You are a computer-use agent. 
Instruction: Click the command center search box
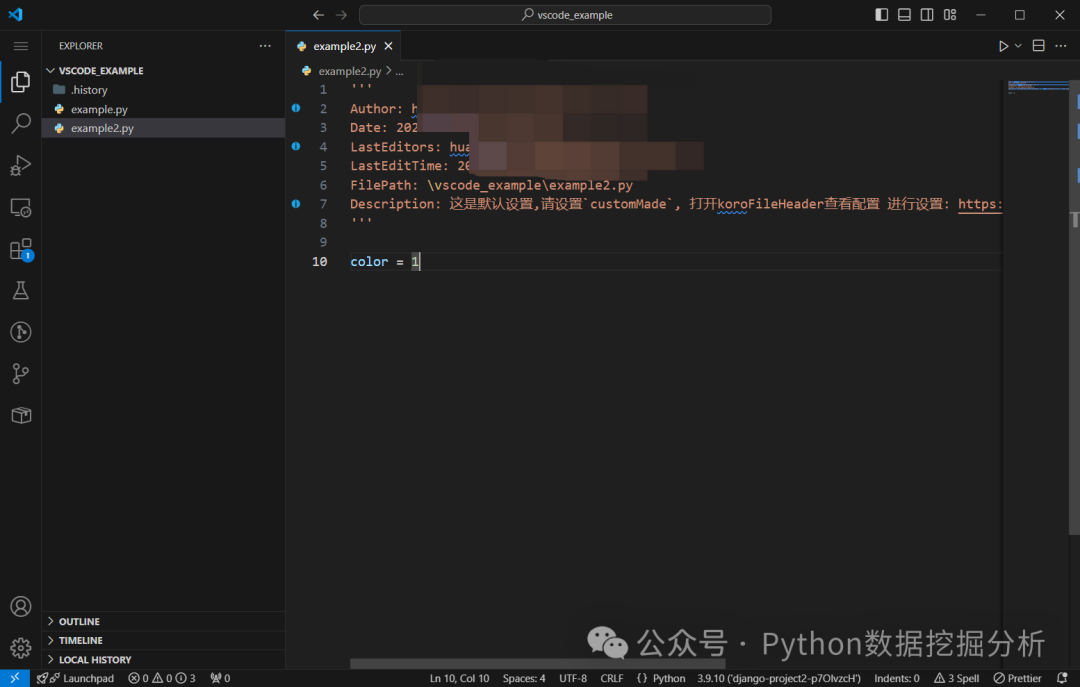pyautogui.click(x=565, y=14)
